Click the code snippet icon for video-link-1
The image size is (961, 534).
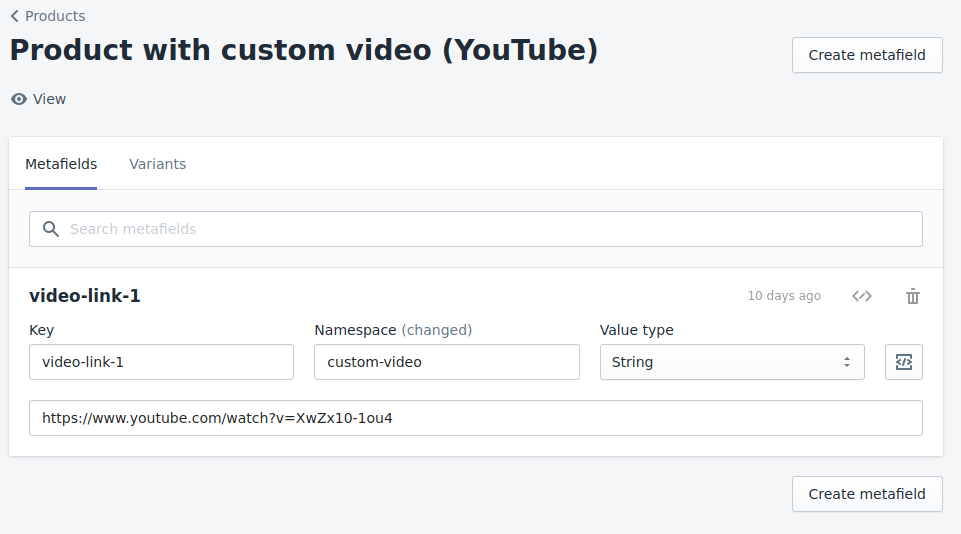point(862,296)
